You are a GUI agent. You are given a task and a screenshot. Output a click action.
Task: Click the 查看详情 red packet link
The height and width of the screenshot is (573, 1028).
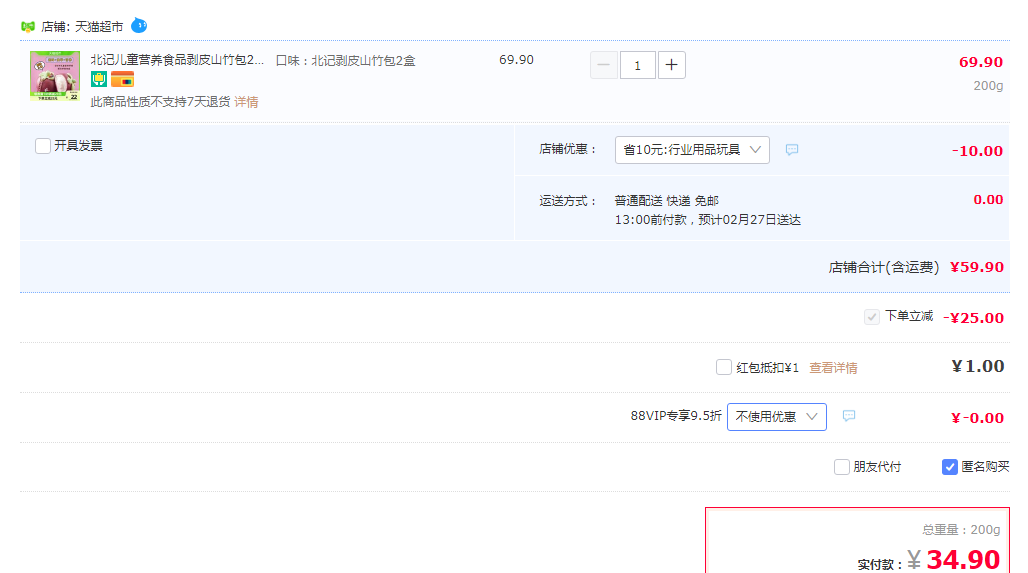(833, 368)
